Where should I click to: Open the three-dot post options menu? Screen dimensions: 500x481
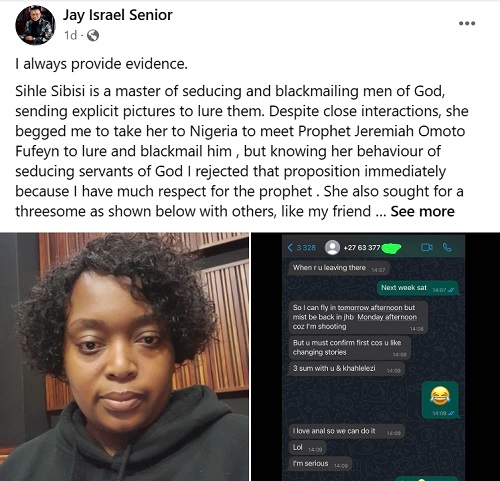point(467,23)
